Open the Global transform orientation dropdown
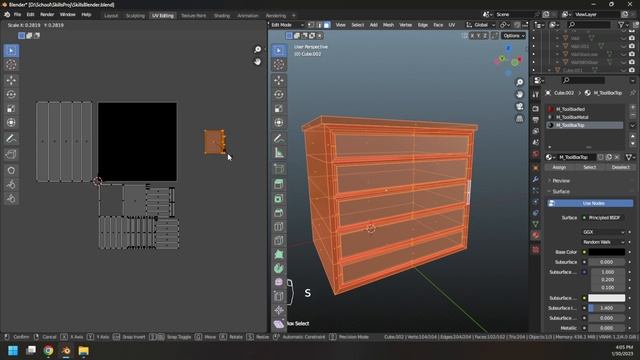 [x=481, y=25]
